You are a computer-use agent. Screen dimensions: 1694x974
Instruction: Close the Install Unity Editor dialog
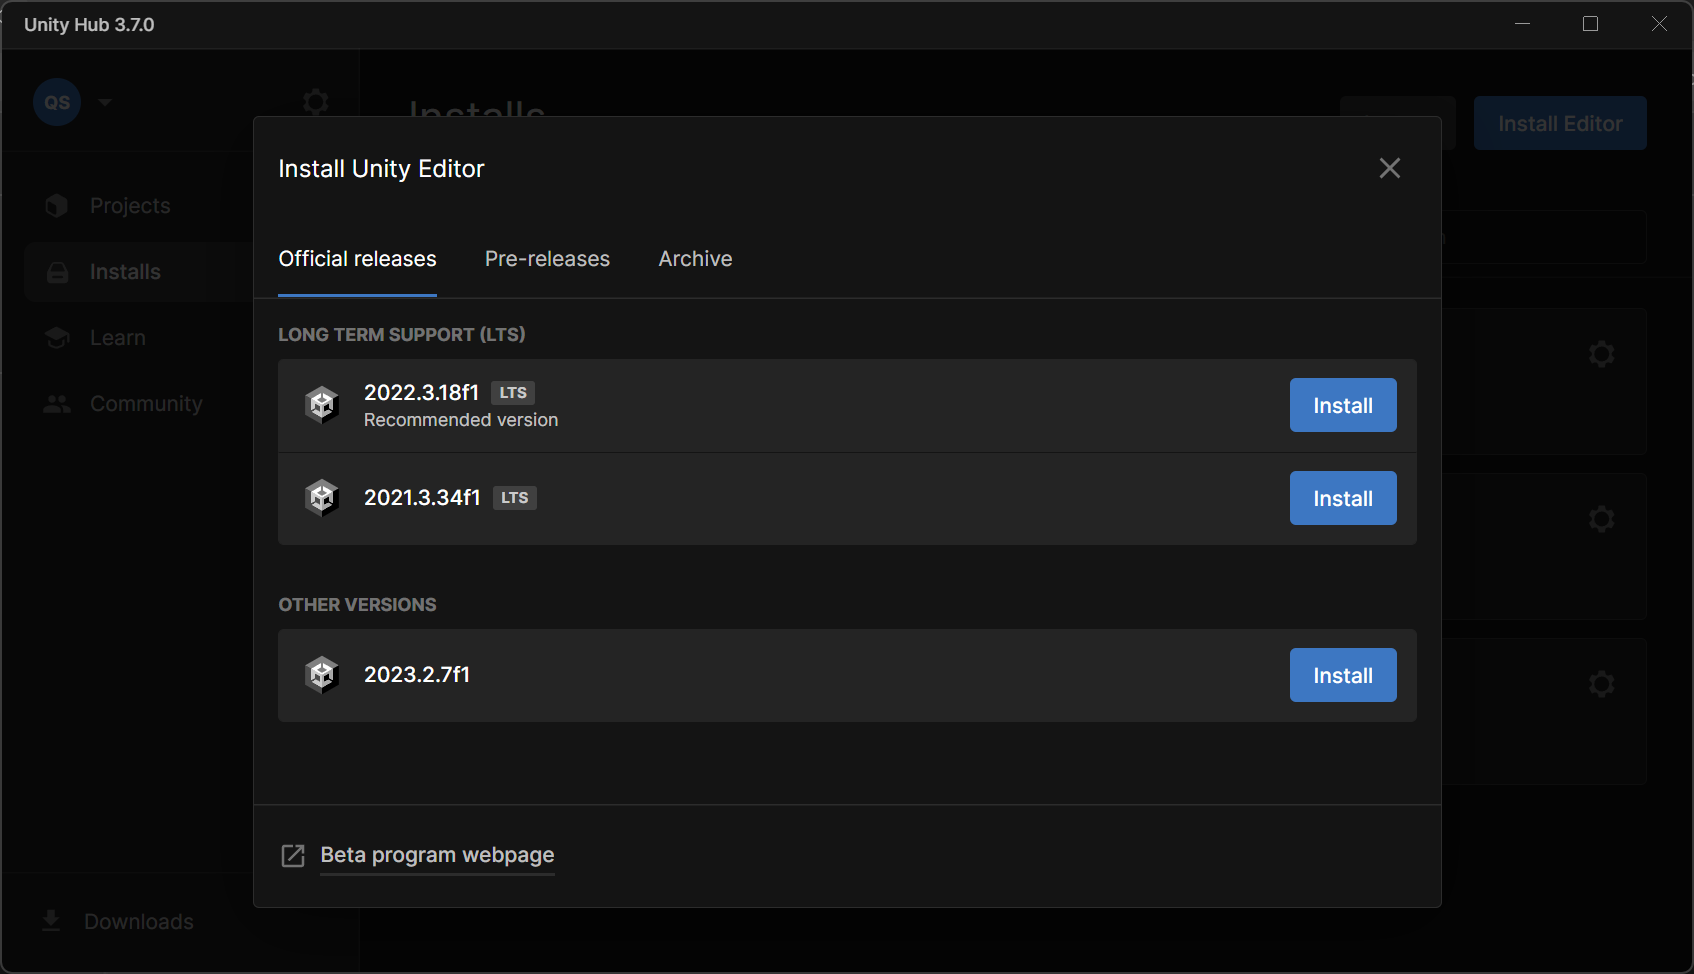[1389, 168]
